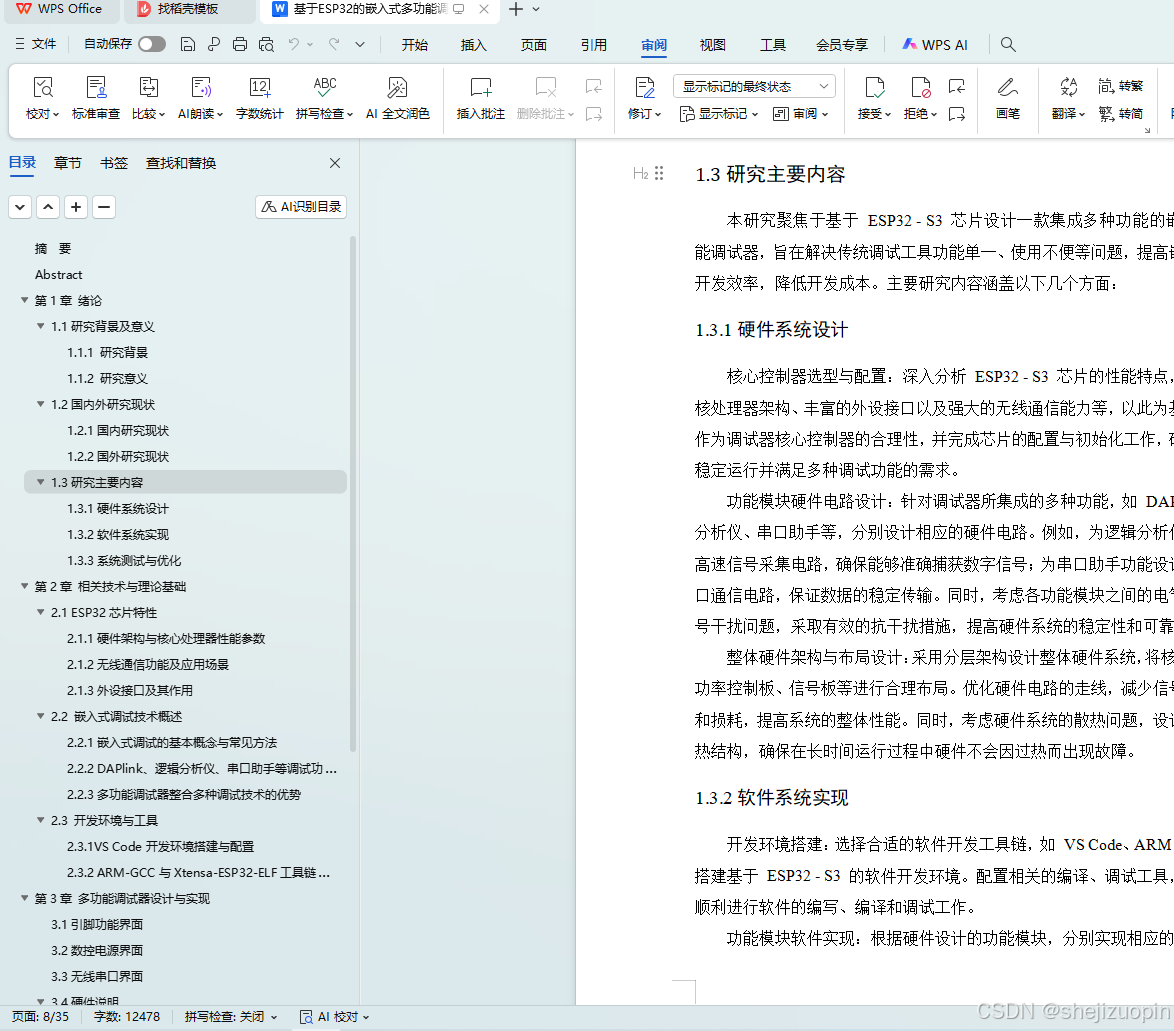Open search via the magnifier icon
The height and width of the screenshot is (1031, 1174).
(1008, 44)
